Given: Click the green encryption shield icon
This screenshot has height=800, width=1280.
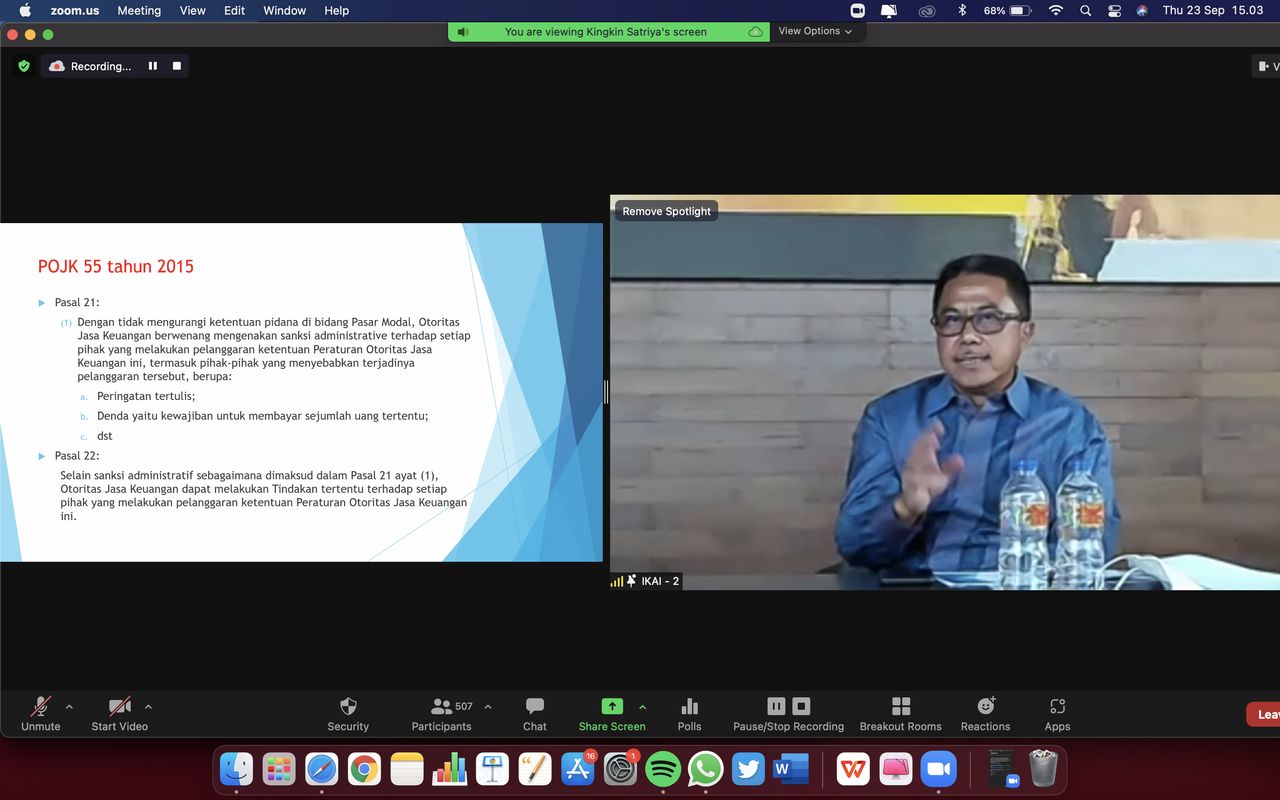Looking at the screenshot, I should coord(24,66).
